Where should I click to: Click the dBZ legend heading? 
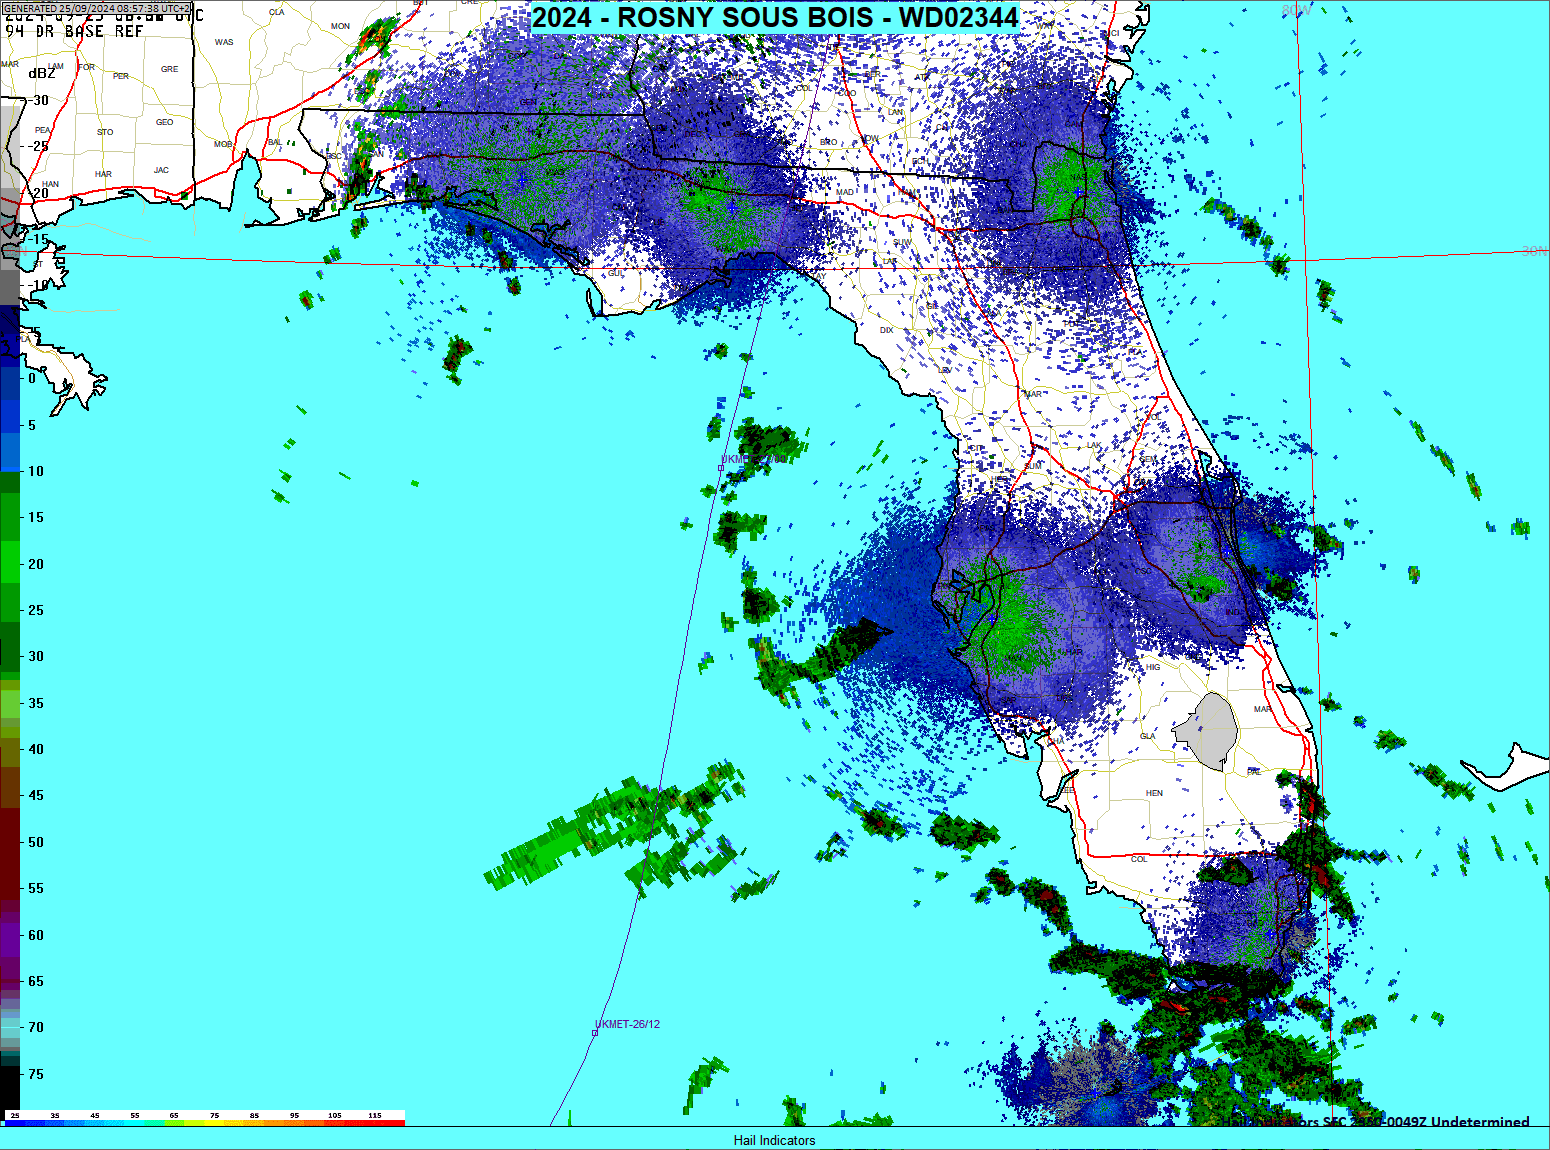(x=42, y=73)
